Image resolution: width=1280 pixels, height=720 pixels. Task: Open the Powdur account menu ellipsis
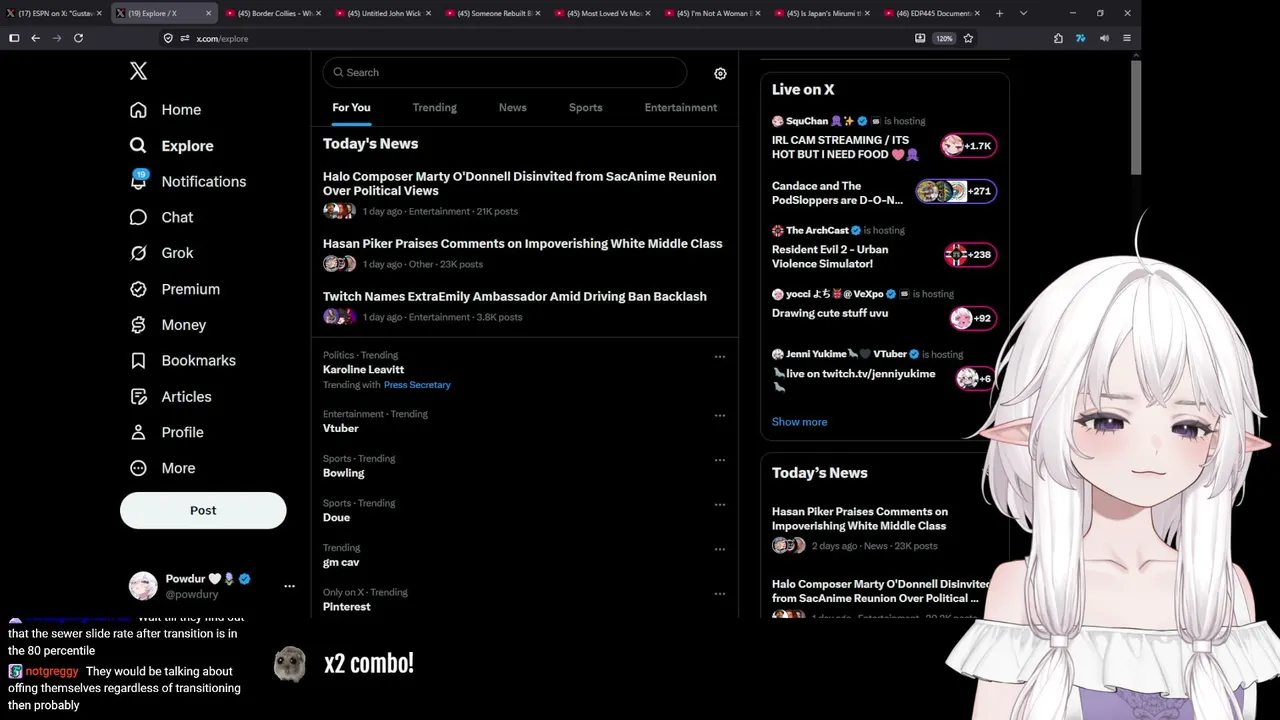tap(289, 586)
